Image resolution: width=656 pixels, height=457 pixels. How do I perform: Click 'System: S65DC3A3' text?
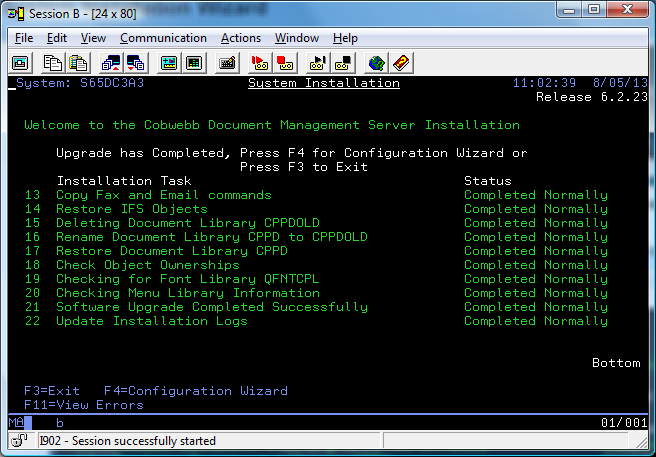point(80,83)
